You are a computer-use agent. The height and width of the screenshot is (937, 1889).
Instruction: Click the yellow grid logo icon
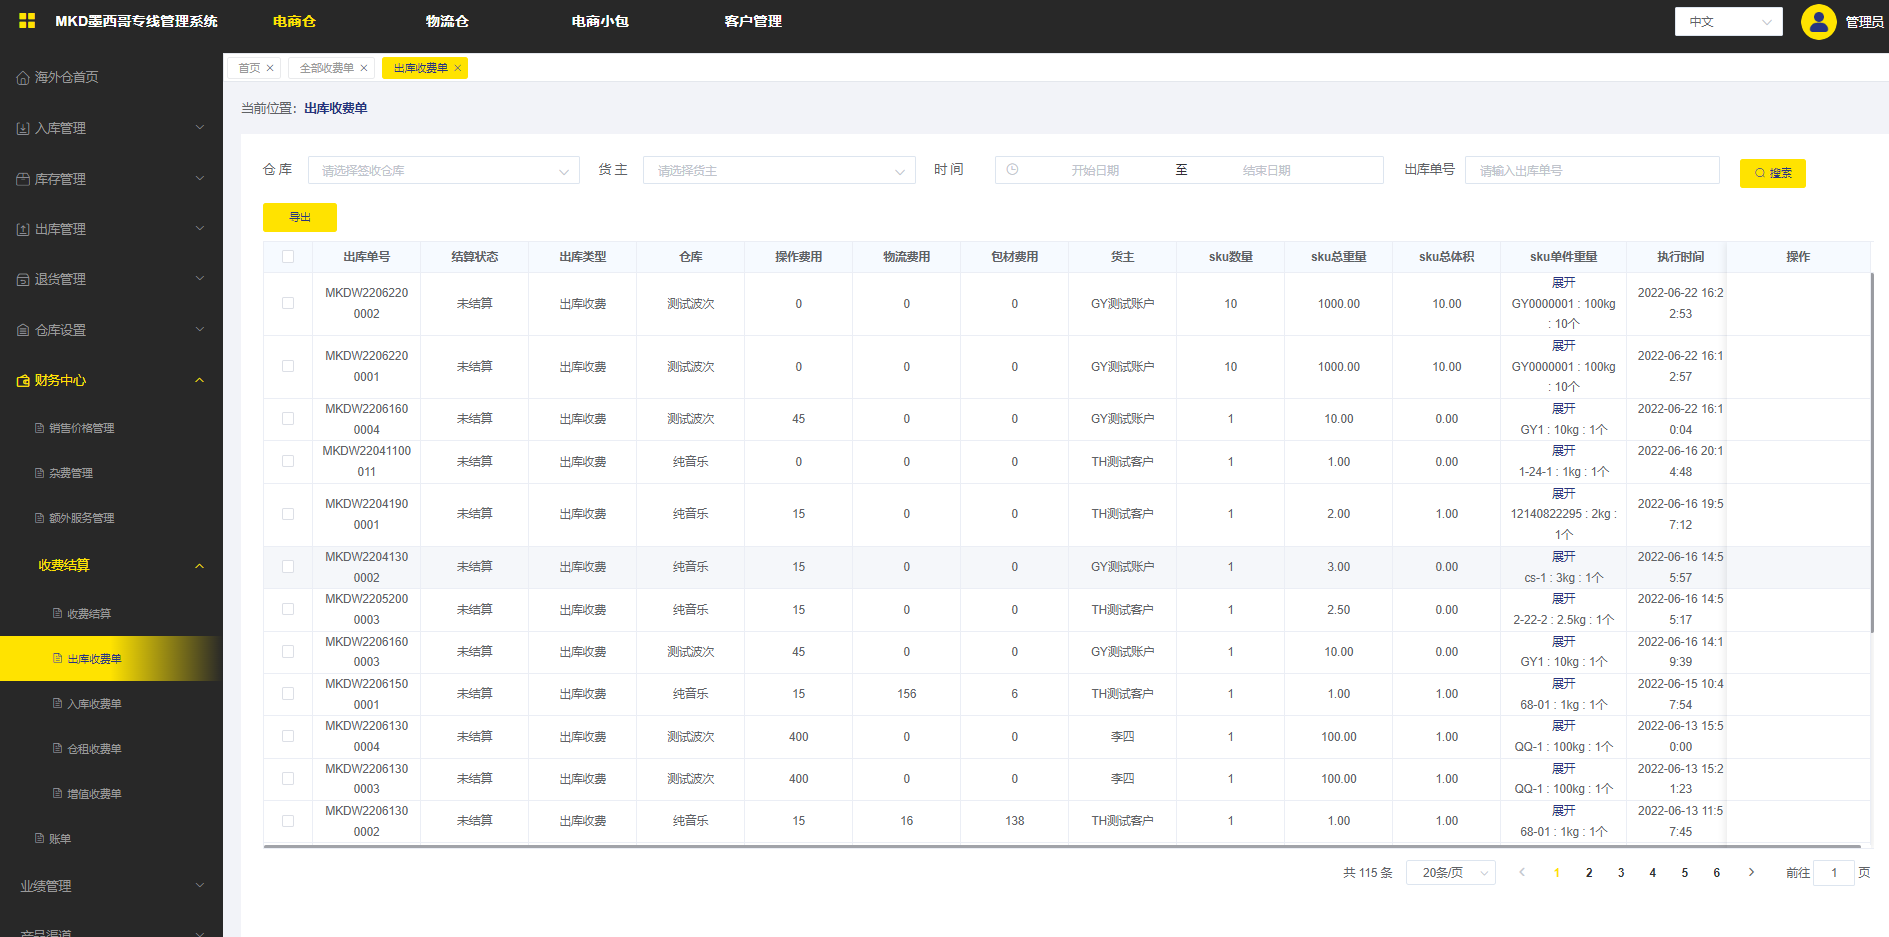pyautogui.click(x=27, y=21)
